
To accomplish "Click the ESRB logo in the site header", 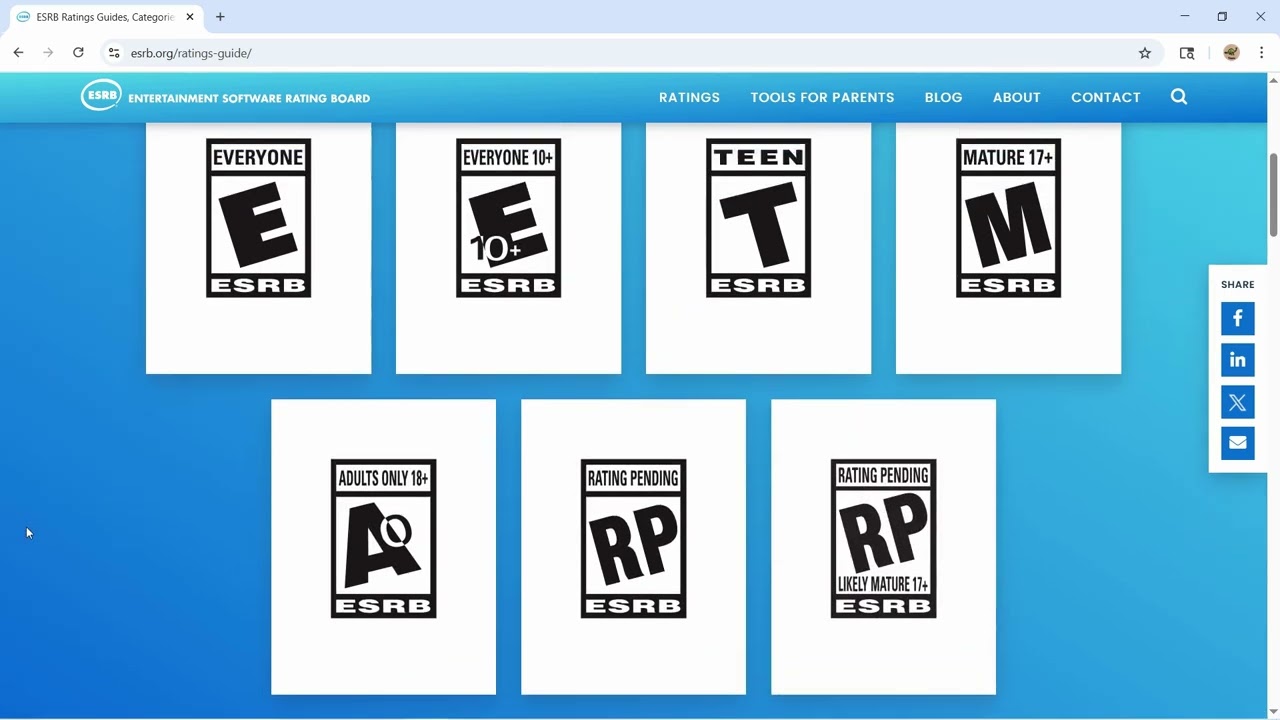I will 101,96.
